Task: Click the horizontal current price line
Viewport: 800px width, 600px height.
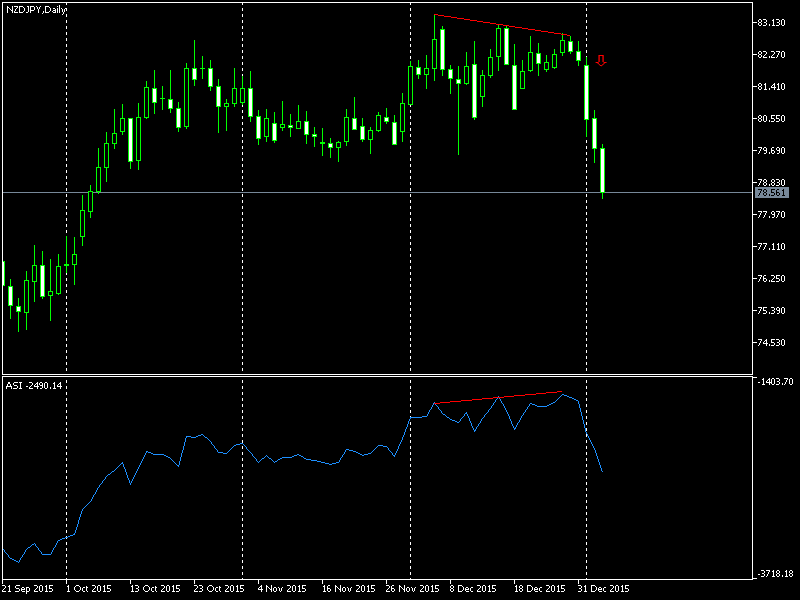Action: tap(378, 193)
